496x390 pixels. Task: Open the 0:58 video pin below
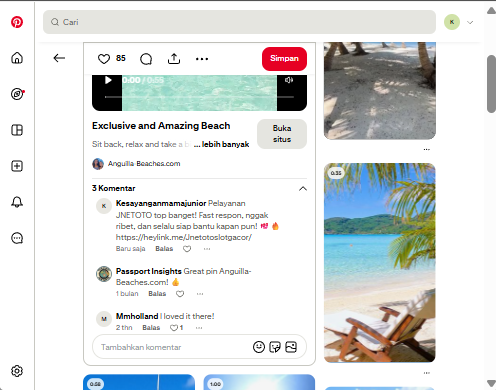pos(139,382)
